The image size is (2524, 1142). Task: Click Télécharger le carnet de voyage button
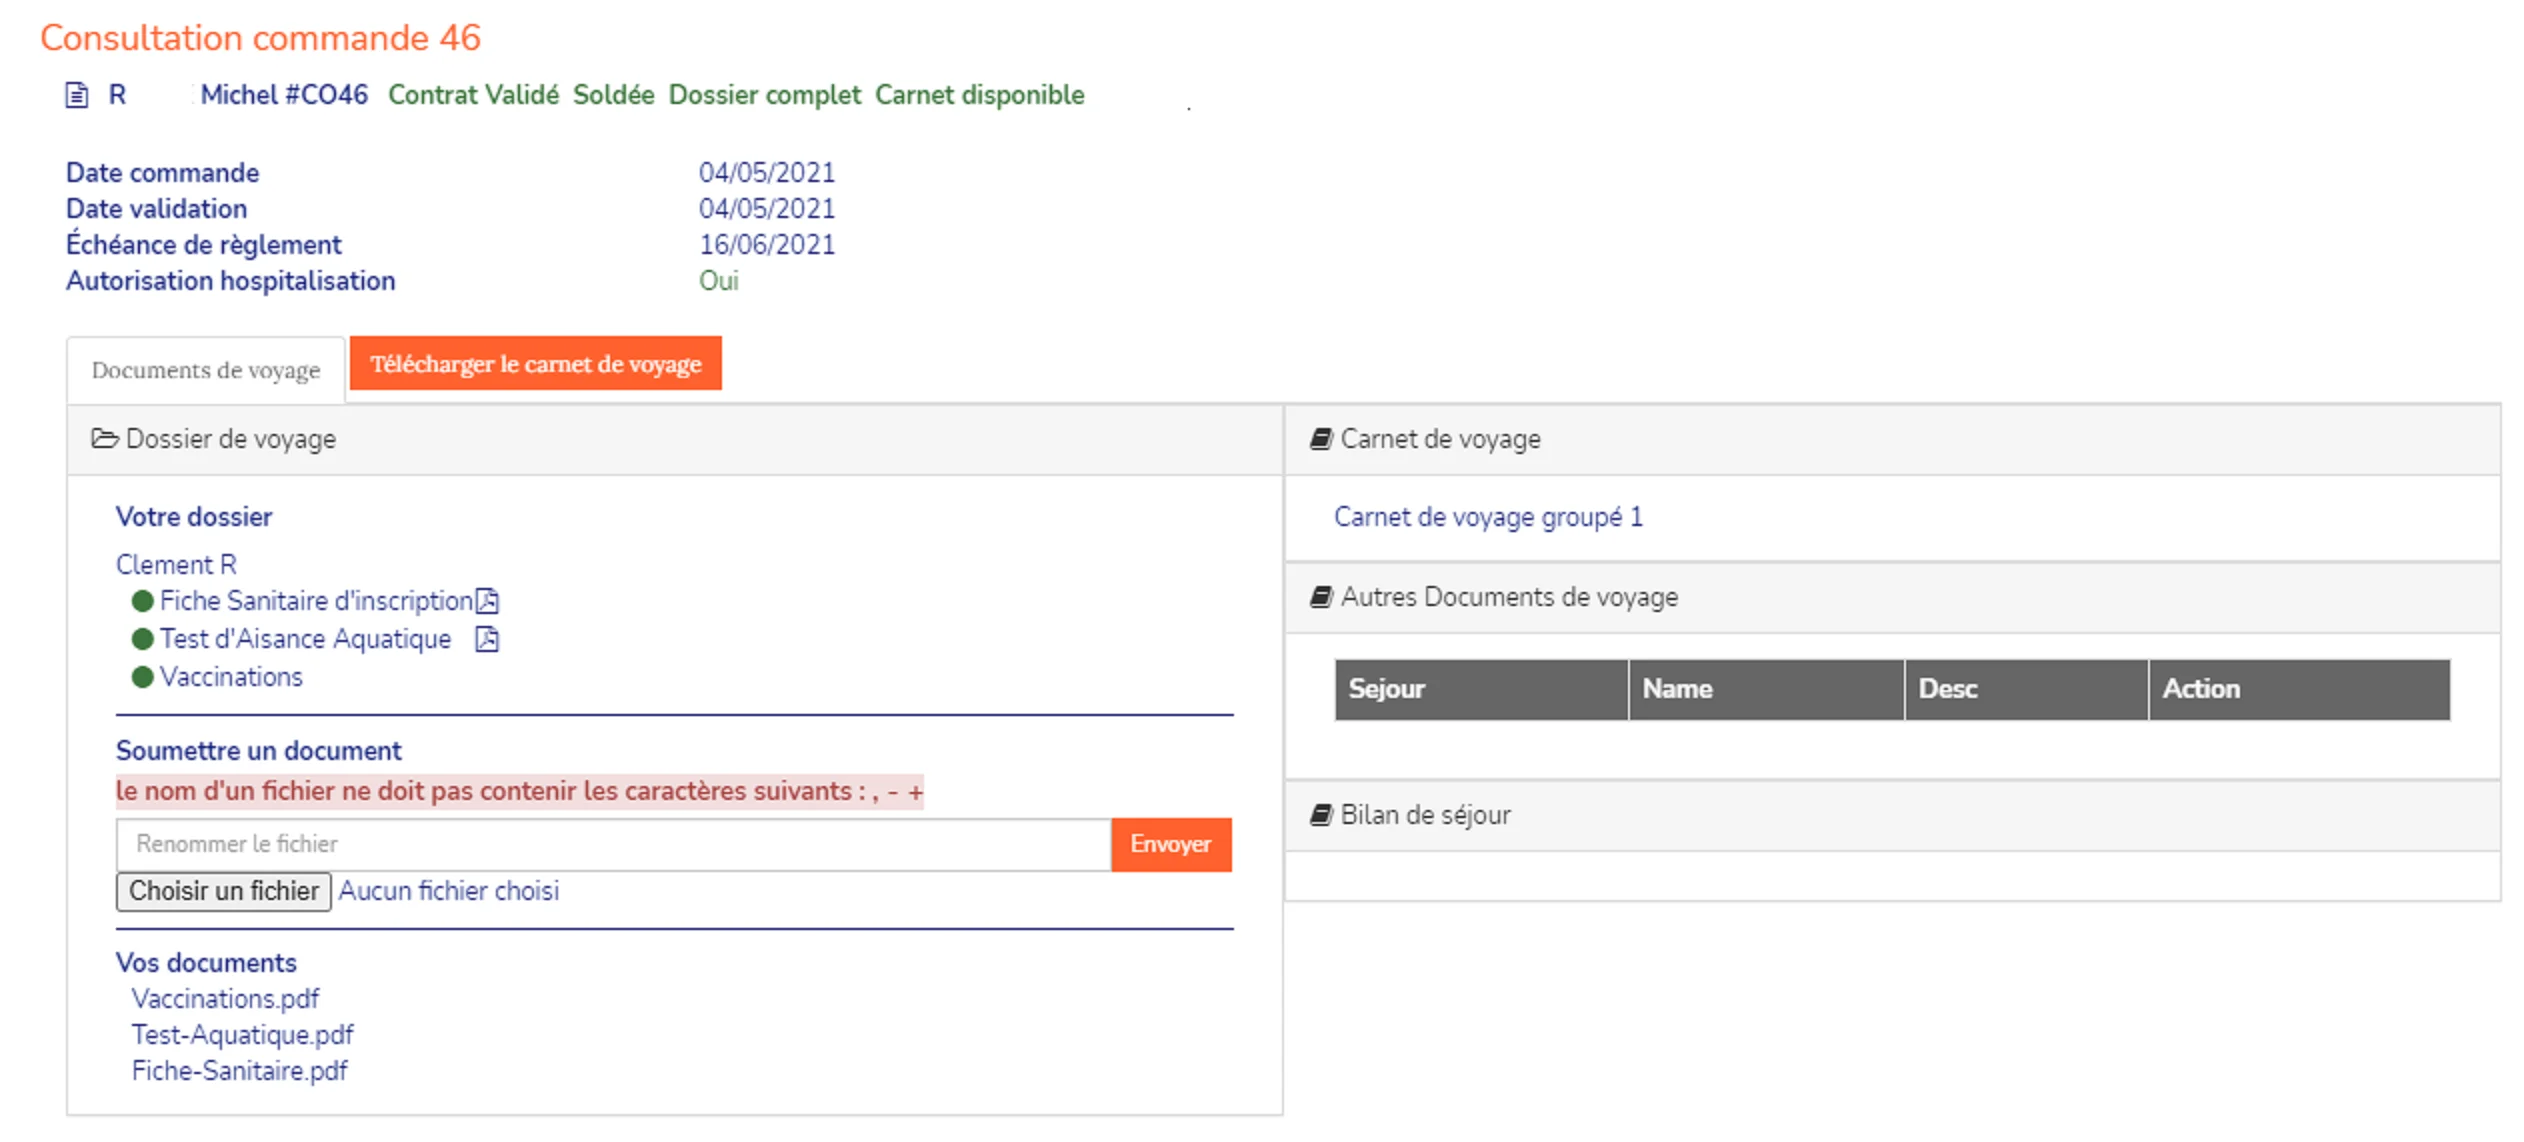[x=536, y=364]
